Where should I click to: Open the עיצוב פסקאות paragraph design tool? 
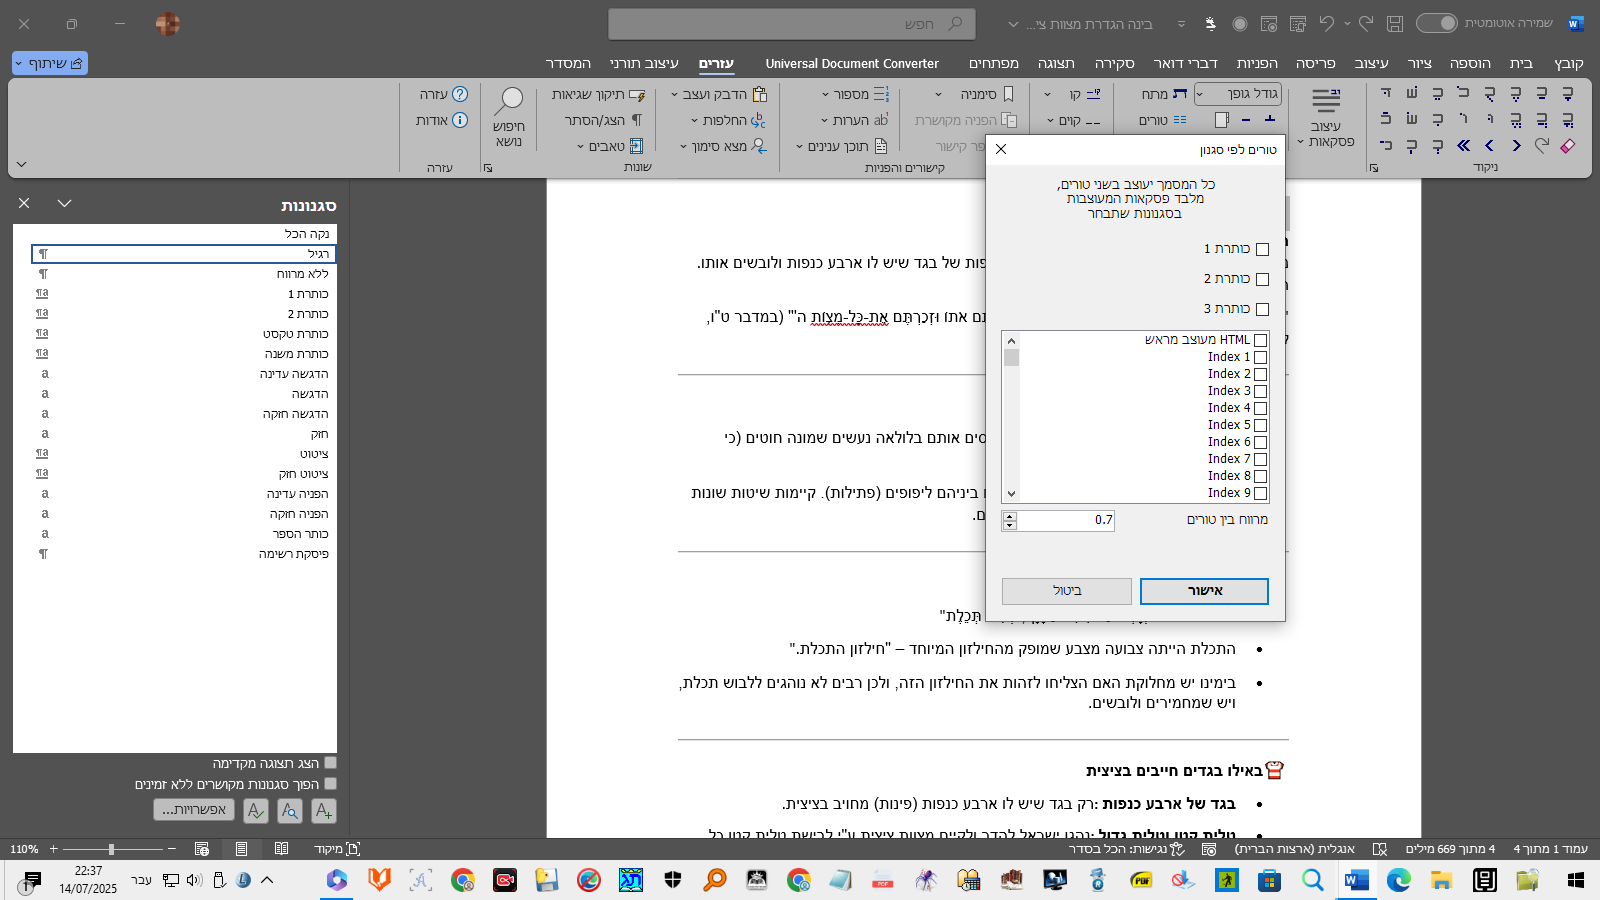point(1326,118)
